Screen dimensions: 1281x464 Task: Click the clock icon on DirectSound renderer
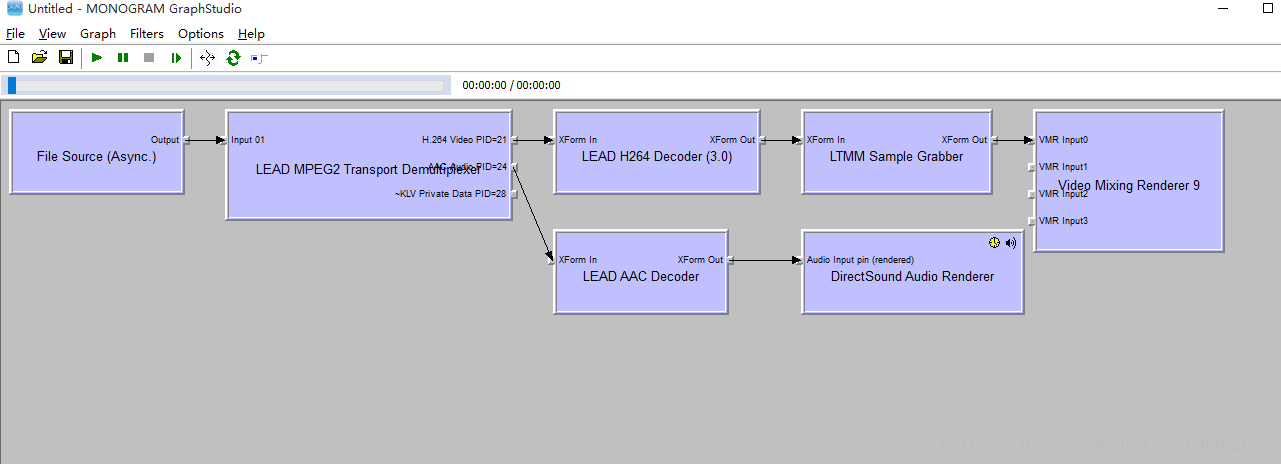[994, 243]
